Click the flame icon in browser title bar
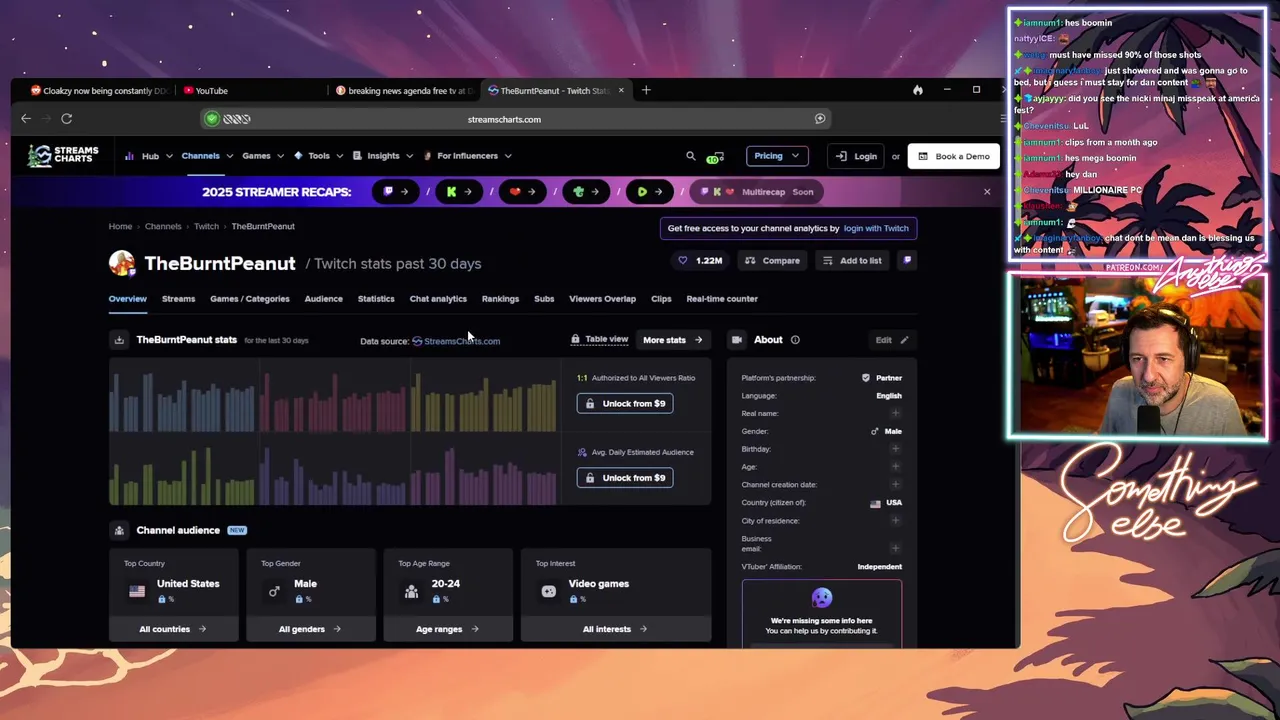The height and width of the screenshot is (720, 1280). 917,90
